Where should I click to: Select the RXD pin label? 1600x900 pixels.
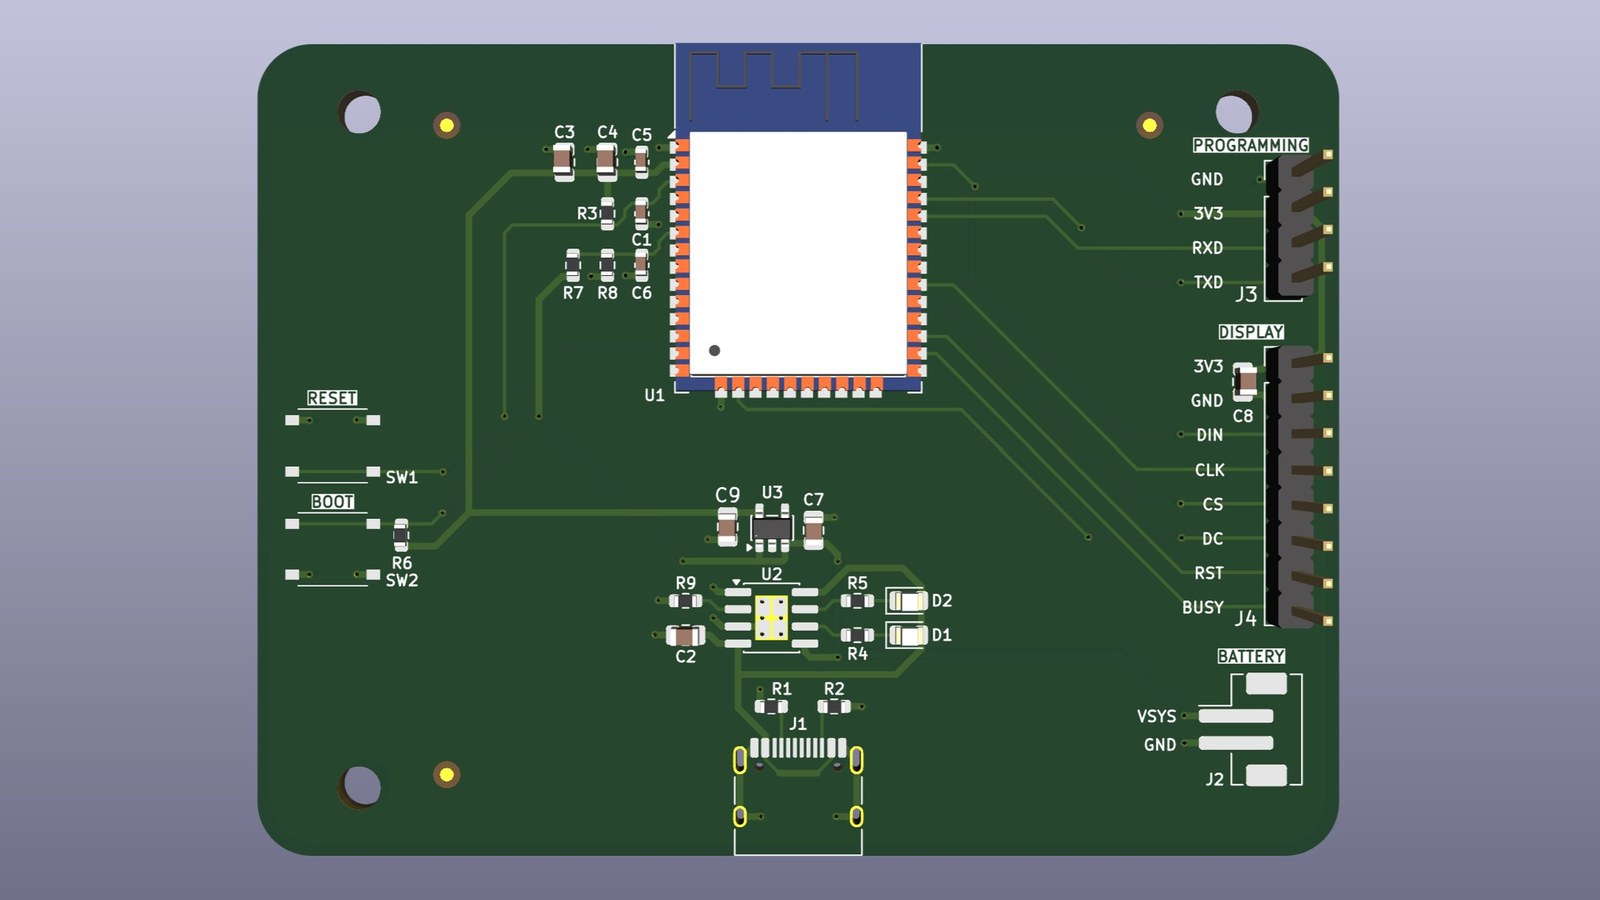click(1207, 248)
